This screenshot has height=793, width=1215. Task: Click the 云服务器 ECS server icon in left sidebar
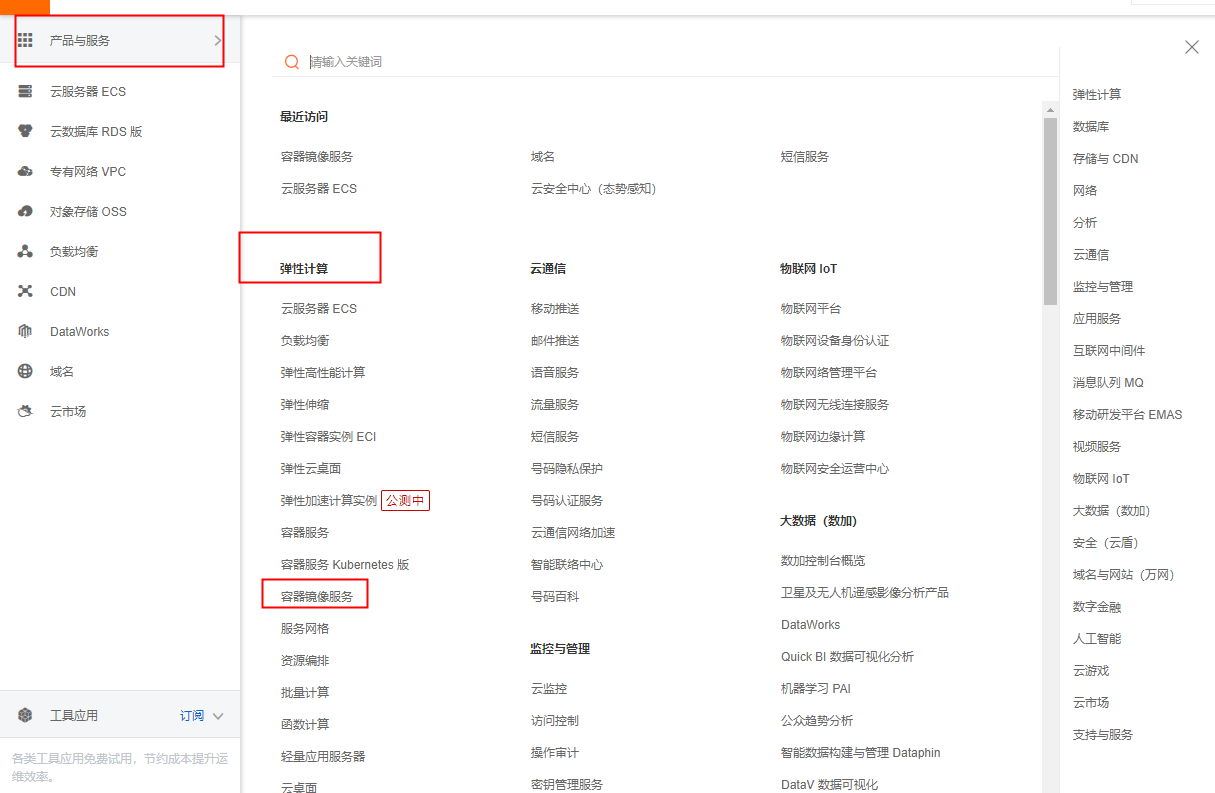[26, 91]
